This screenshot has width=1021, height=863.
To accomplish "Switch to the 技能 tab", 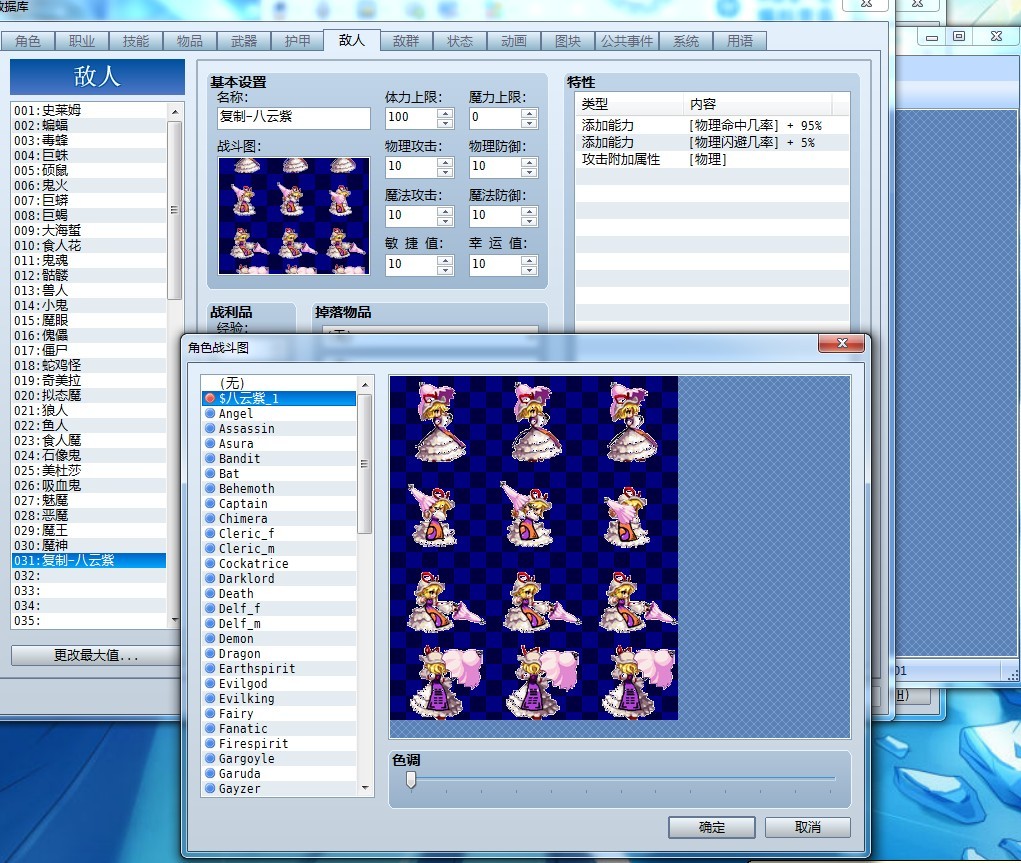I will point(135,41).
